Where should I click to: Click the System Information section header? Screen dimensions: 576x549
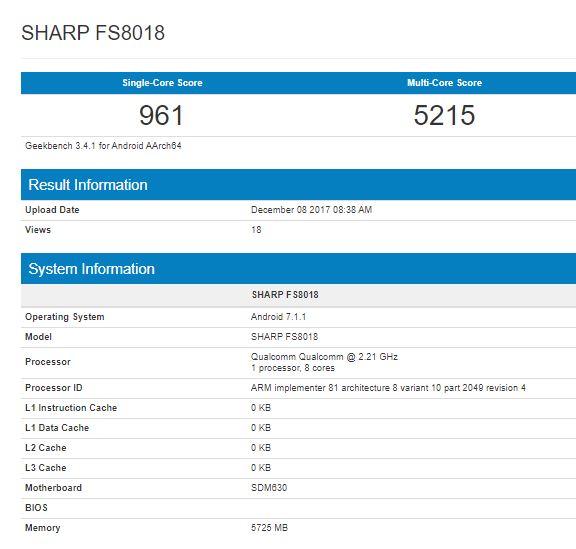91,269
